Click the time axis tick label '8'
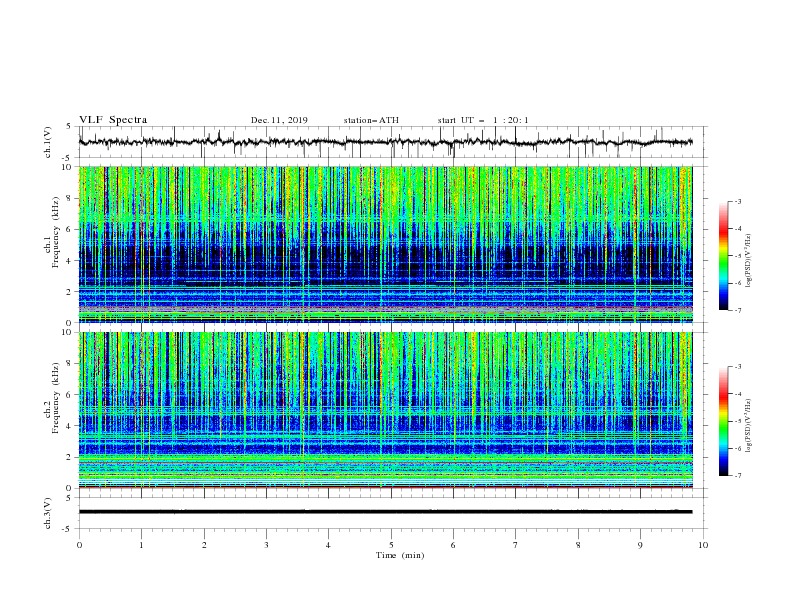The image size is (792, 612). tap(578, 545)
